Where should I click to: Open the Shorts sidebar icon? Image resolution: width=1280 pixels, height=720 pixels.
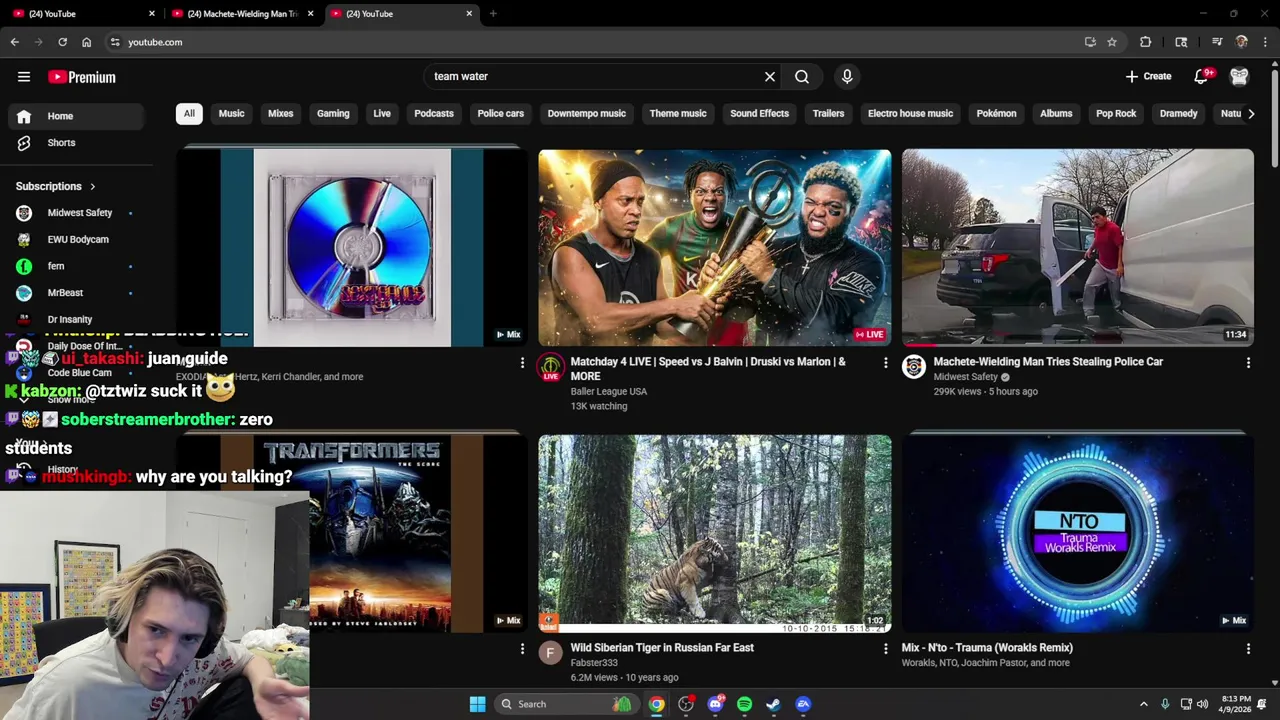click(24, 143)
